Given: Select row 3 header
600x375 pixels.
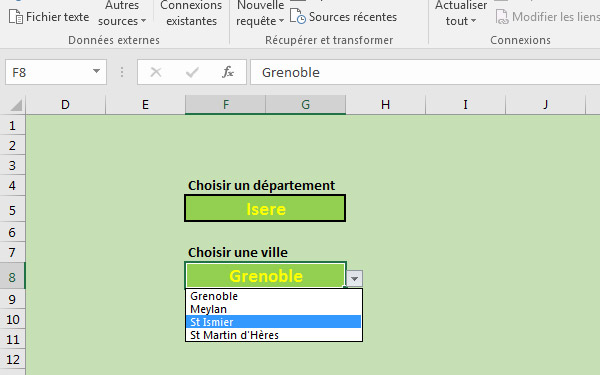Looking at the screenshot, I should click(x=13, y=165).
